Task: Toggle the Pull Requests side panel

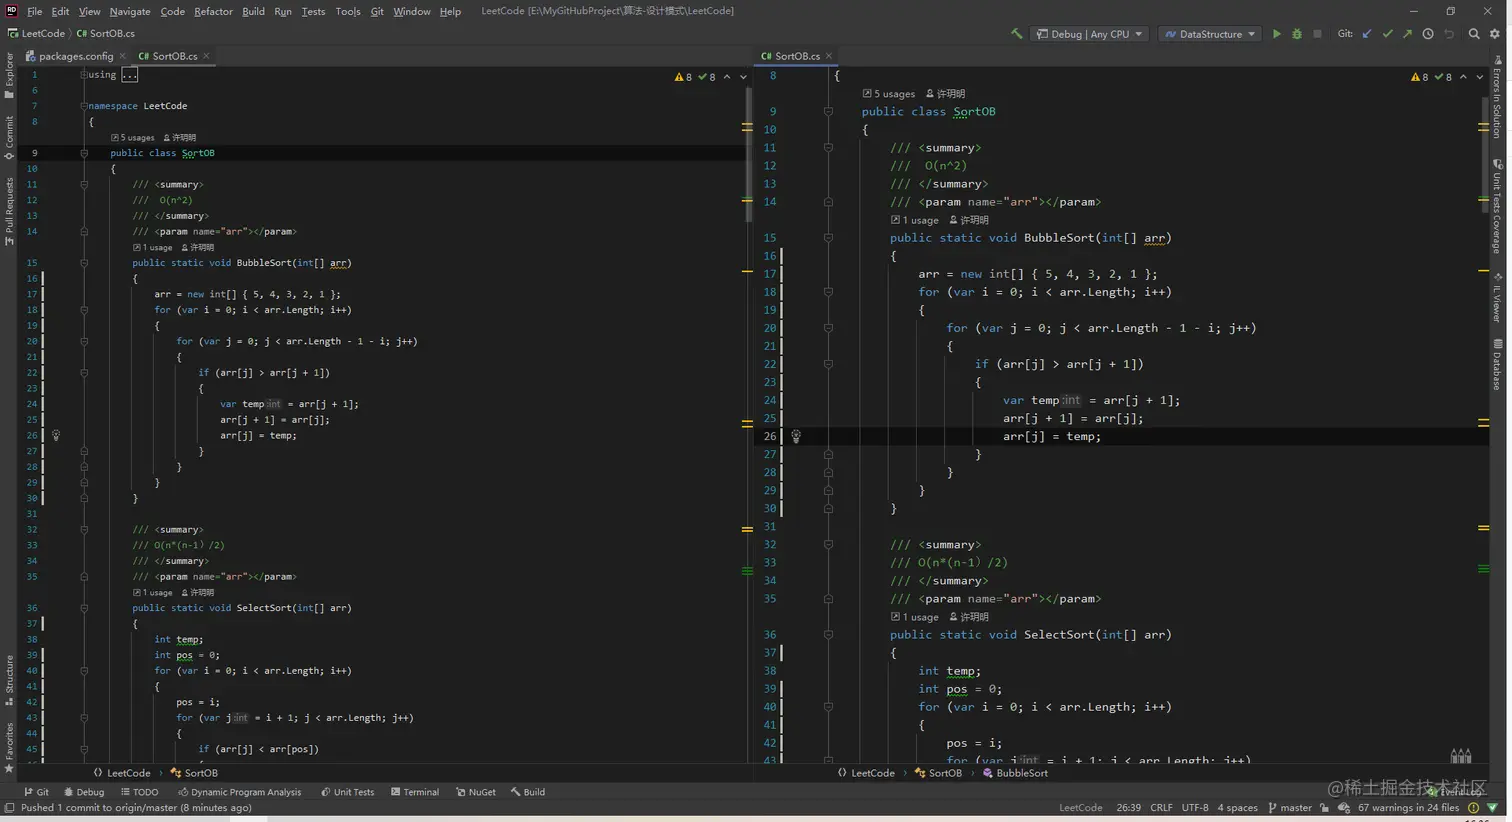Action: point(9,212)
